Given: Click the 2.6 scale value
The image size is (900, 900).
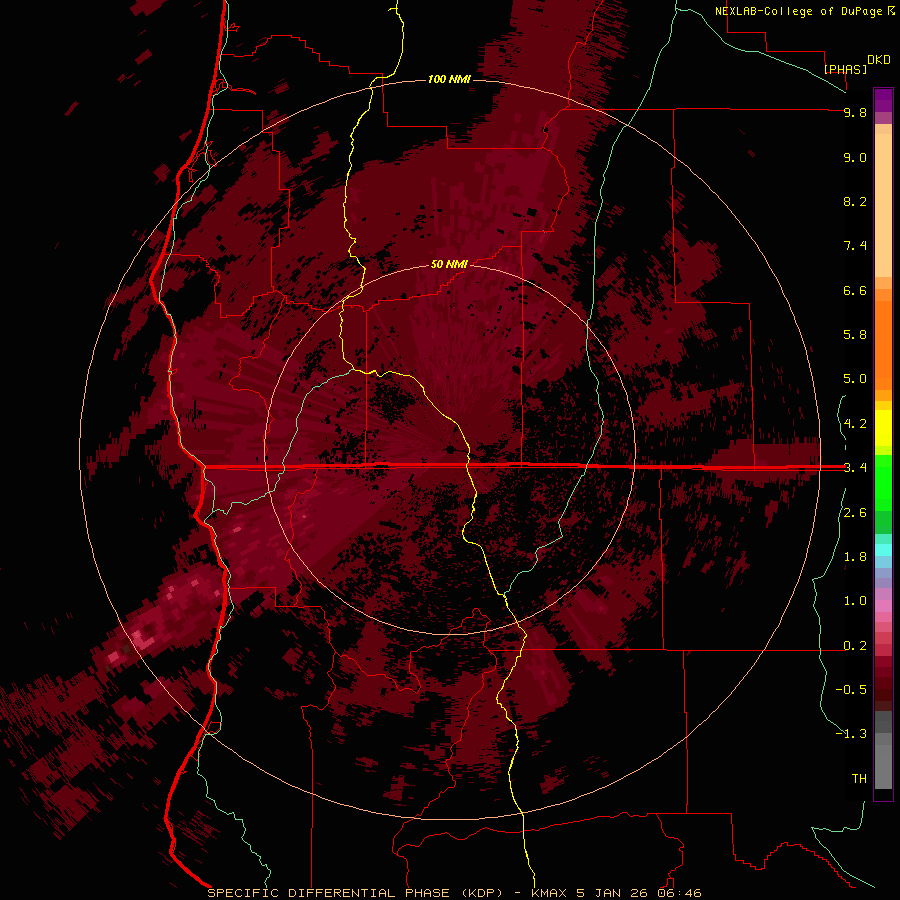Looking at the screenshot, I should [855, 513].
